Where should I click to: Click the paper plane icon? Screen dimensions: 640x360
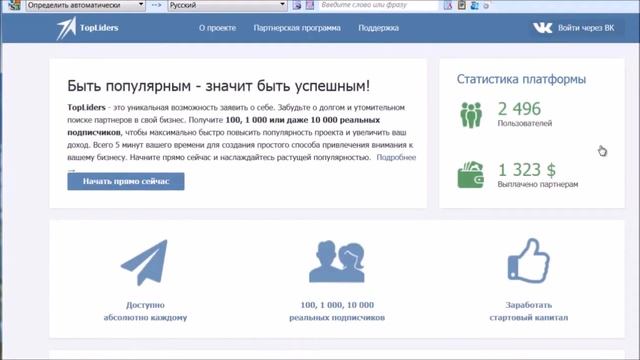click(144, 262)
